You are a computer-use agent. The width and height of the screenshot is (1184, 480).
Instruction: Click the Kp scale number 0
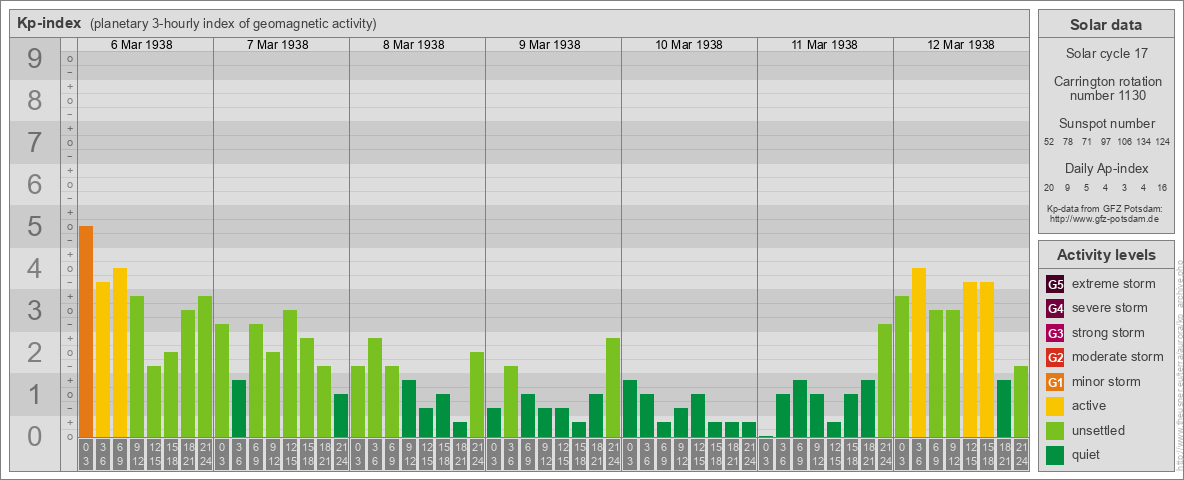[x=35, y=436]
